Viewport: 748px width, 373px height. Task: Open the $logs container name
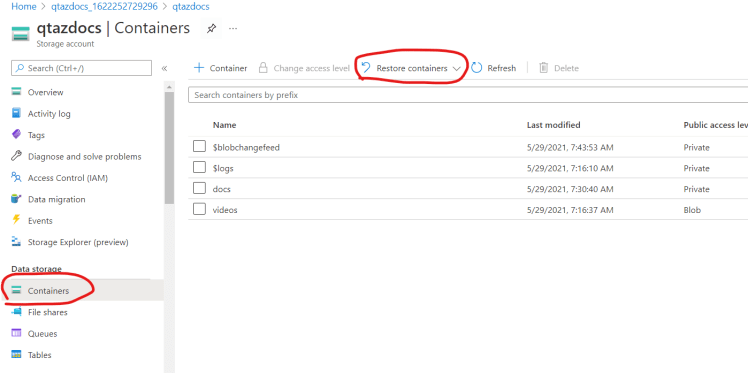(x=223, y=168)
